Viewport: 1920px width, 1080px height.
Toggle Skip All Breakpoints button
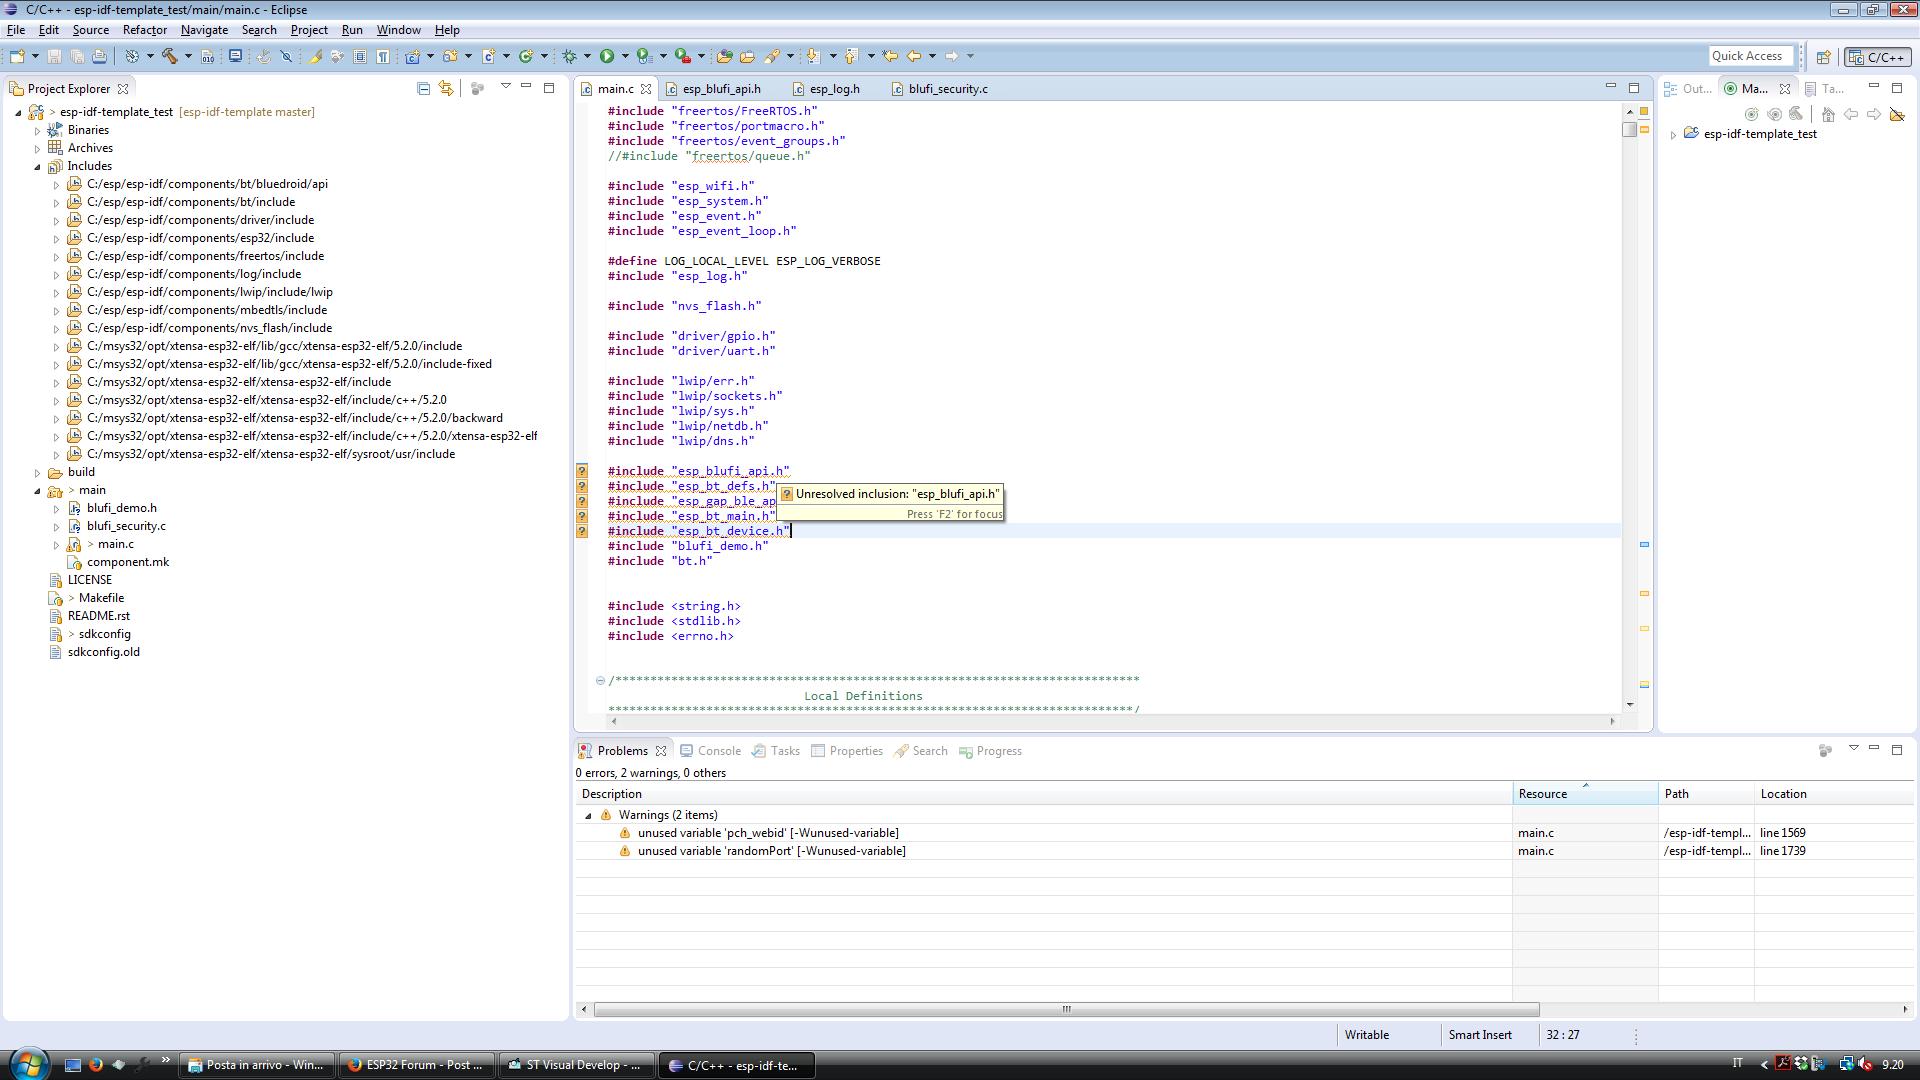click(286, 56)
